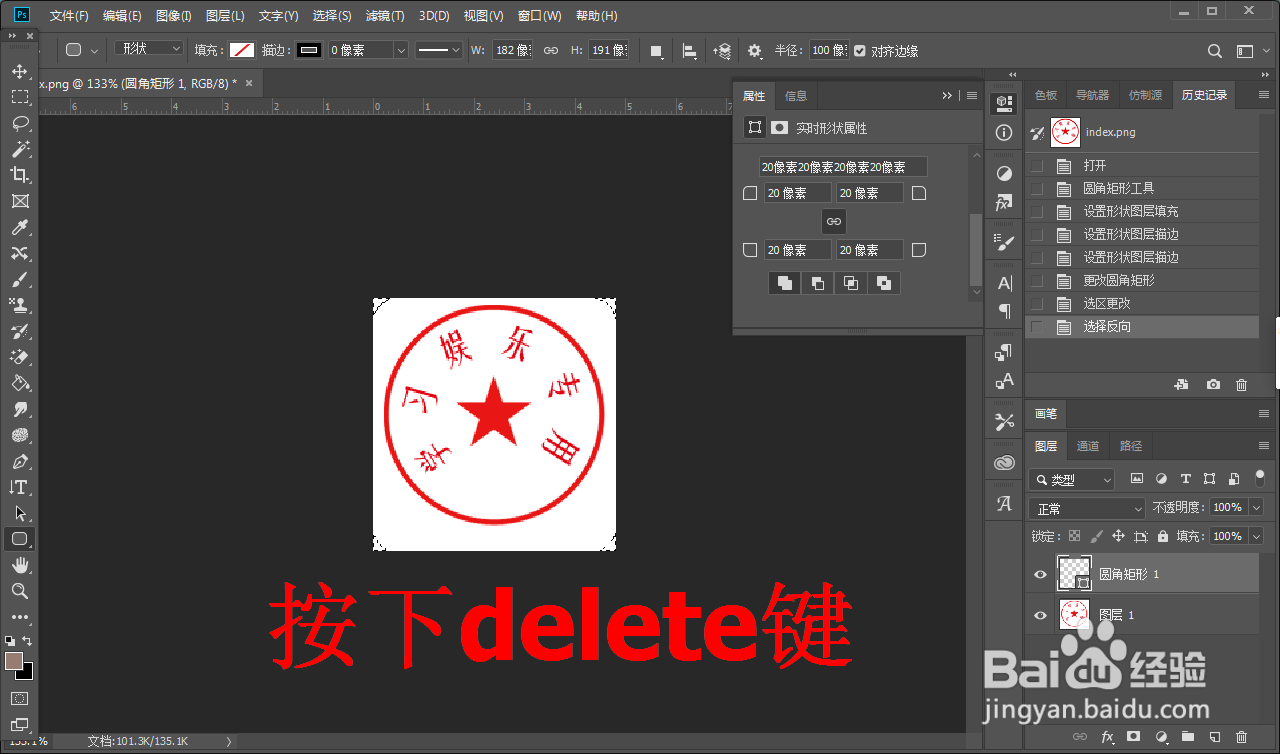Select the Zoom tool

pos(19,591)
